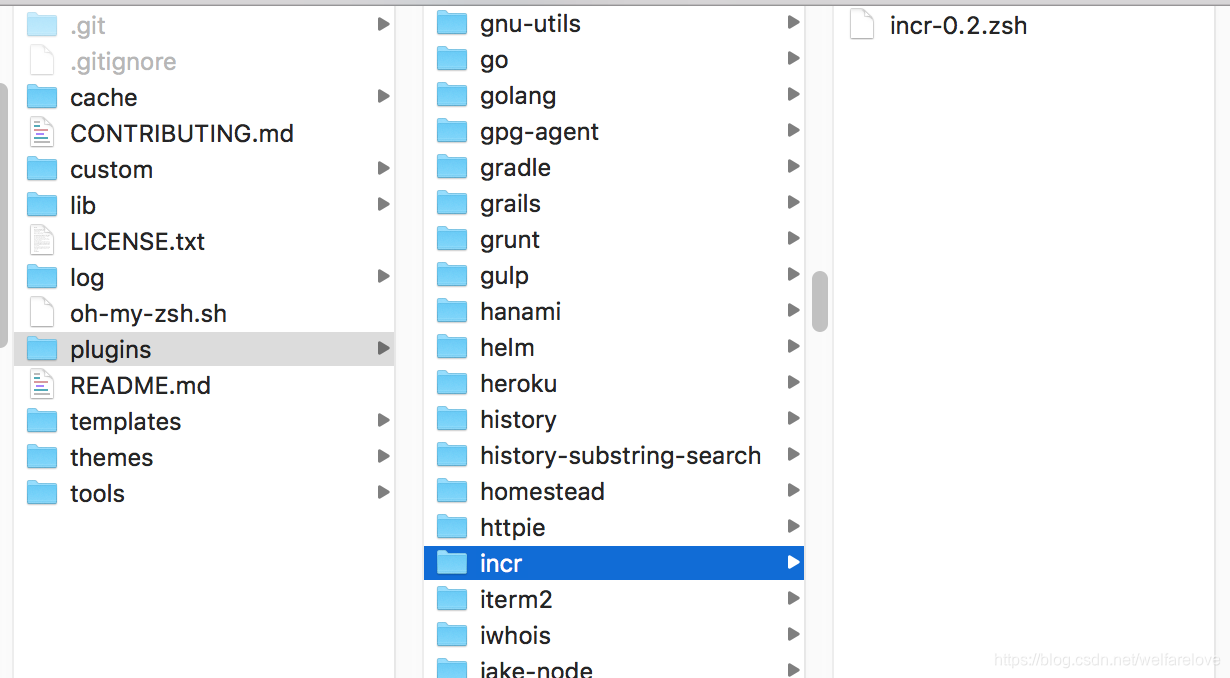Click the heroku folder icon

point(453,383)
